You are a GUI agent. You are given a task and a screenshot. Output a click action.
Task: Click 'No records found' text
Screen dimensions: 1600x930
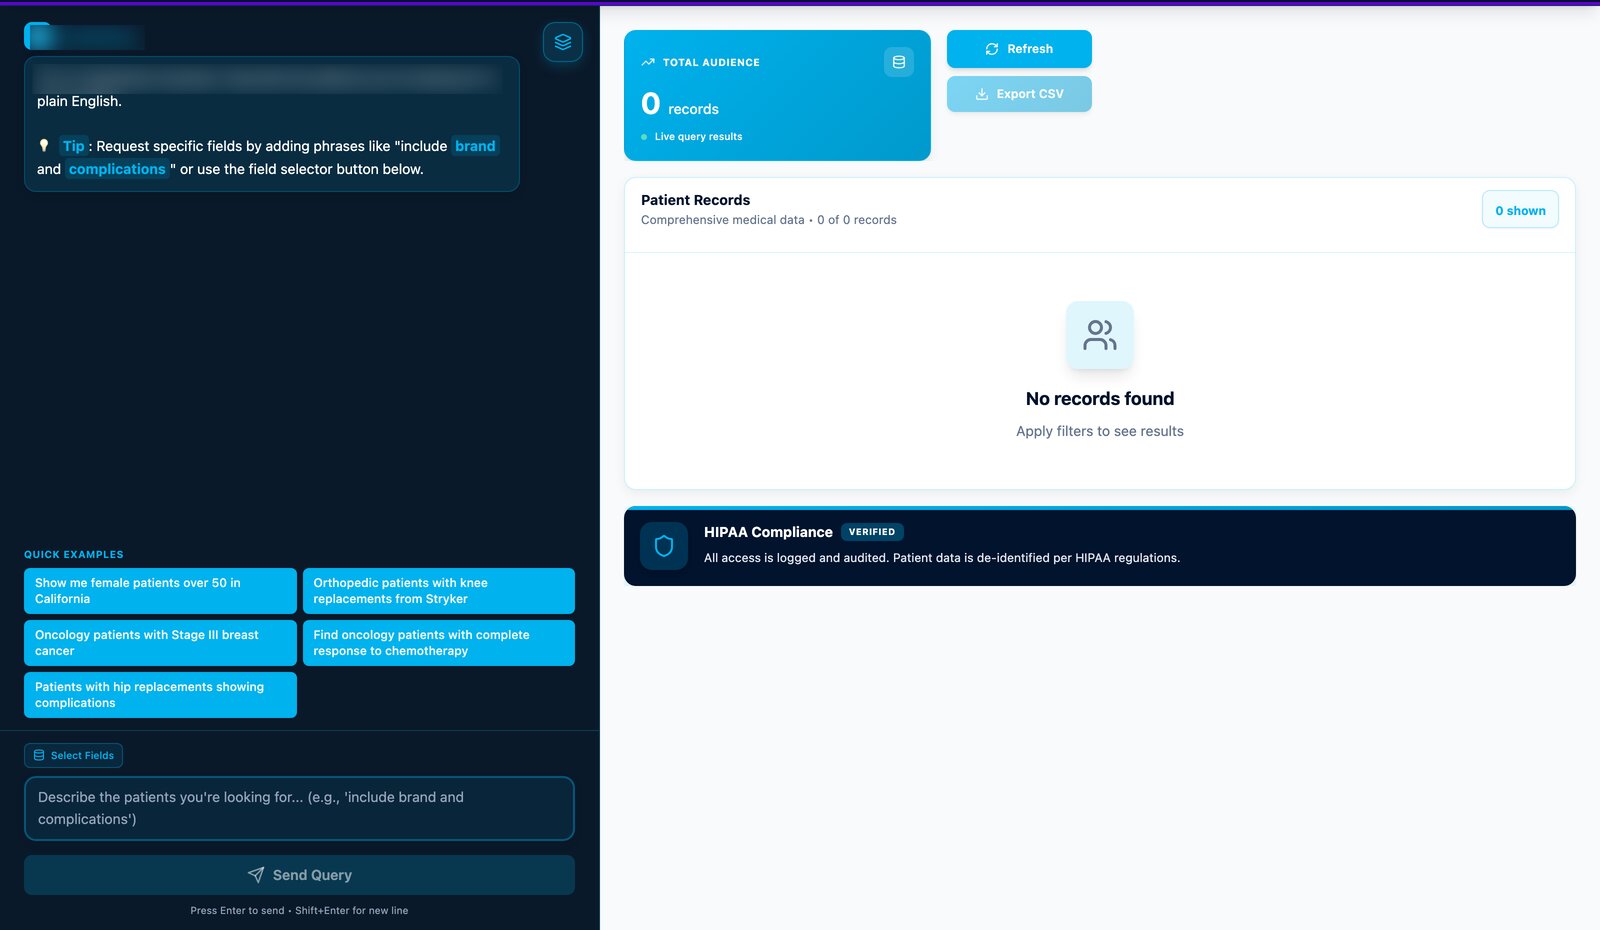tap(1100, 399)
